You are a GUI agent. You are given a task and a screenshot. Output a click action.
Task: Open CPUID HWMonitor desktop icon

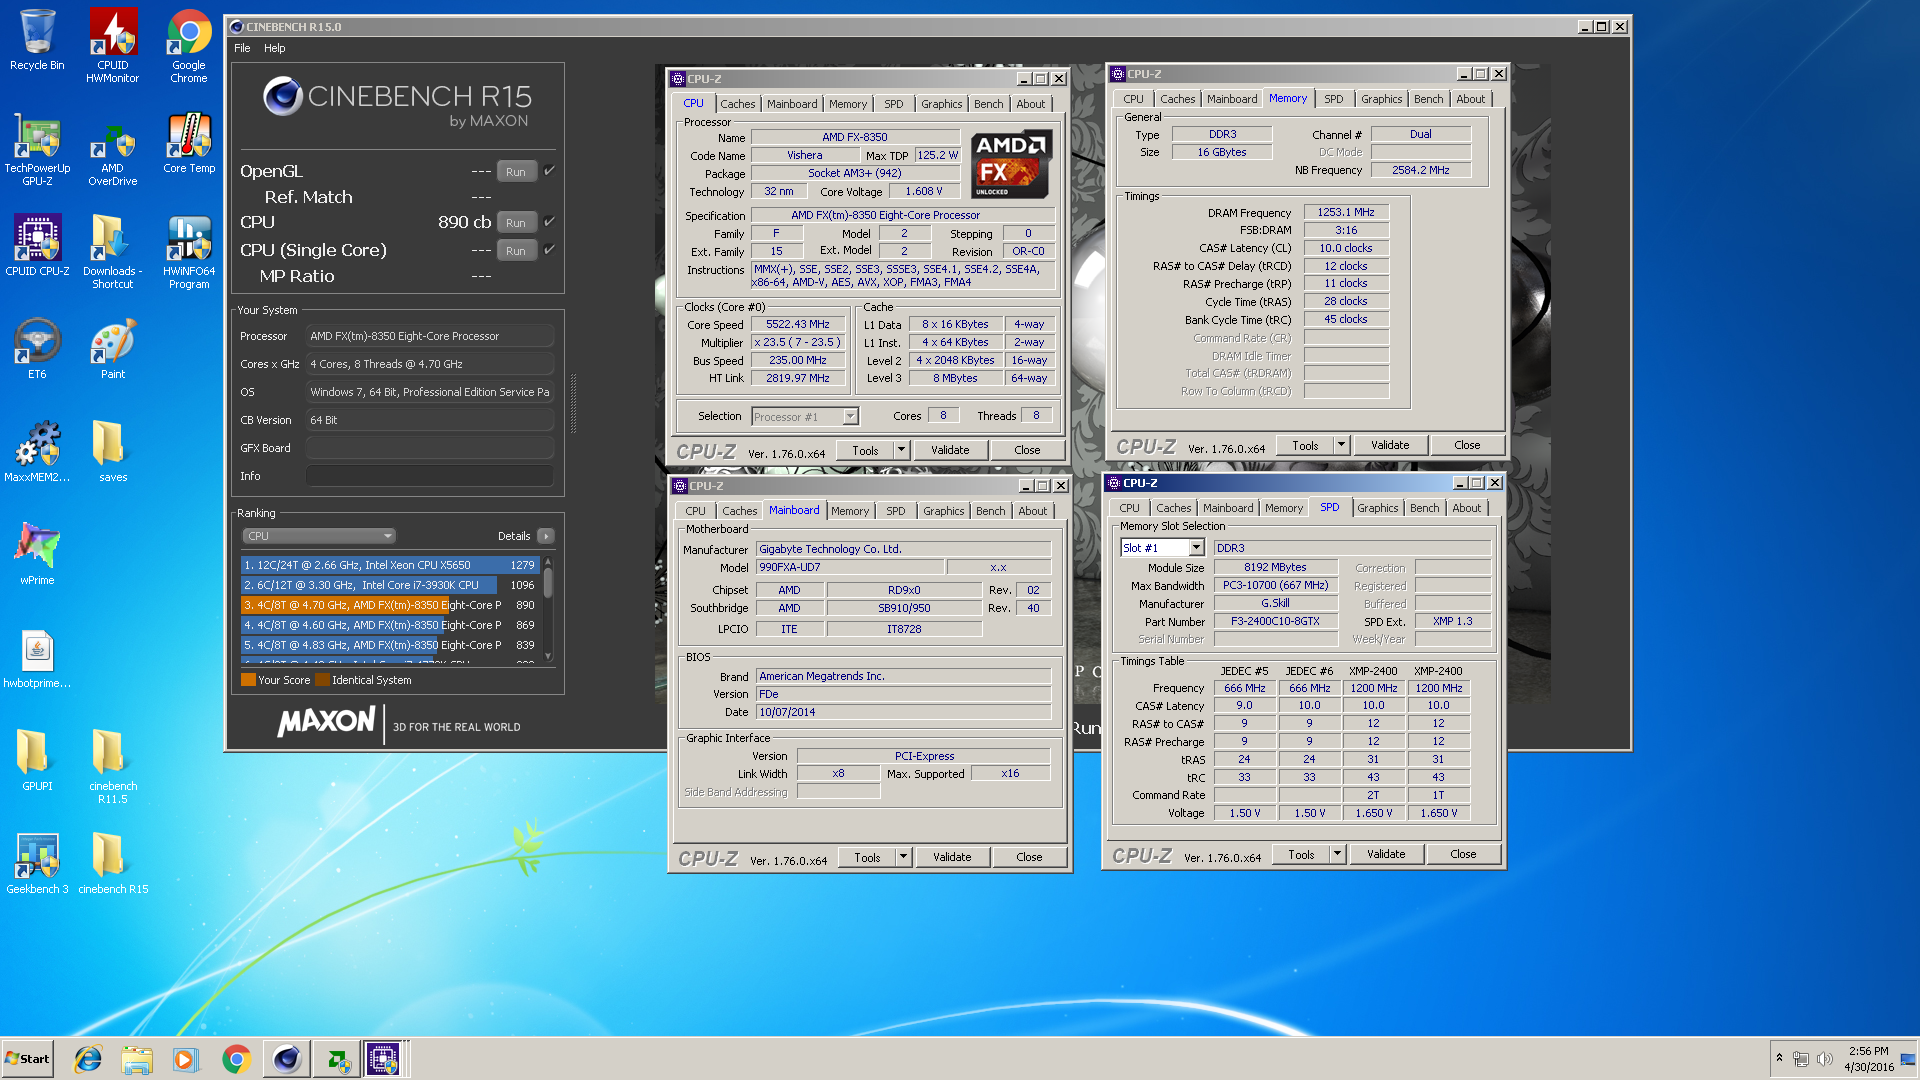112,45
